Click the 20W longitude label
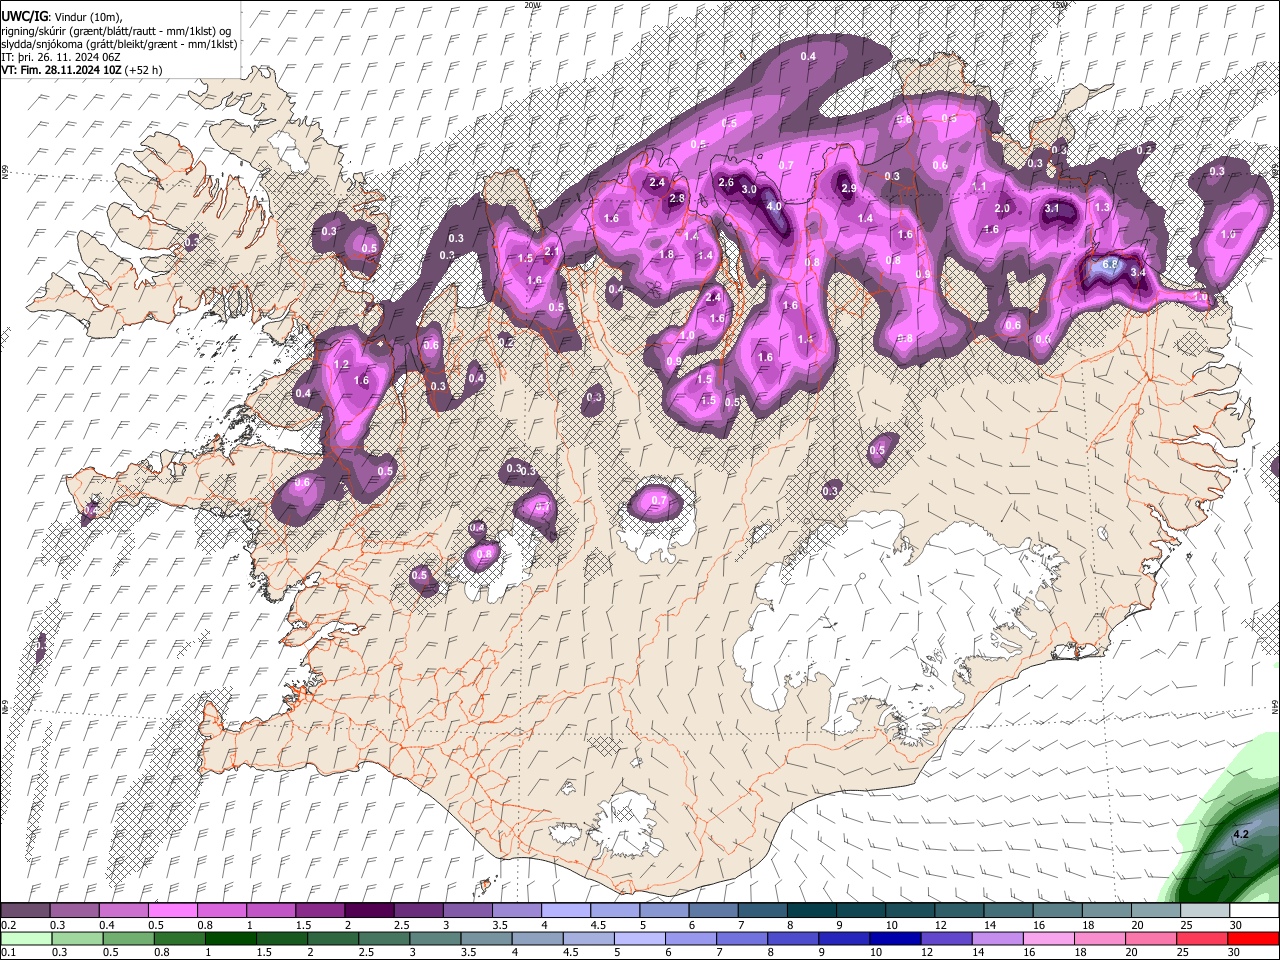 pyautogui.click(x=532, y=4)
